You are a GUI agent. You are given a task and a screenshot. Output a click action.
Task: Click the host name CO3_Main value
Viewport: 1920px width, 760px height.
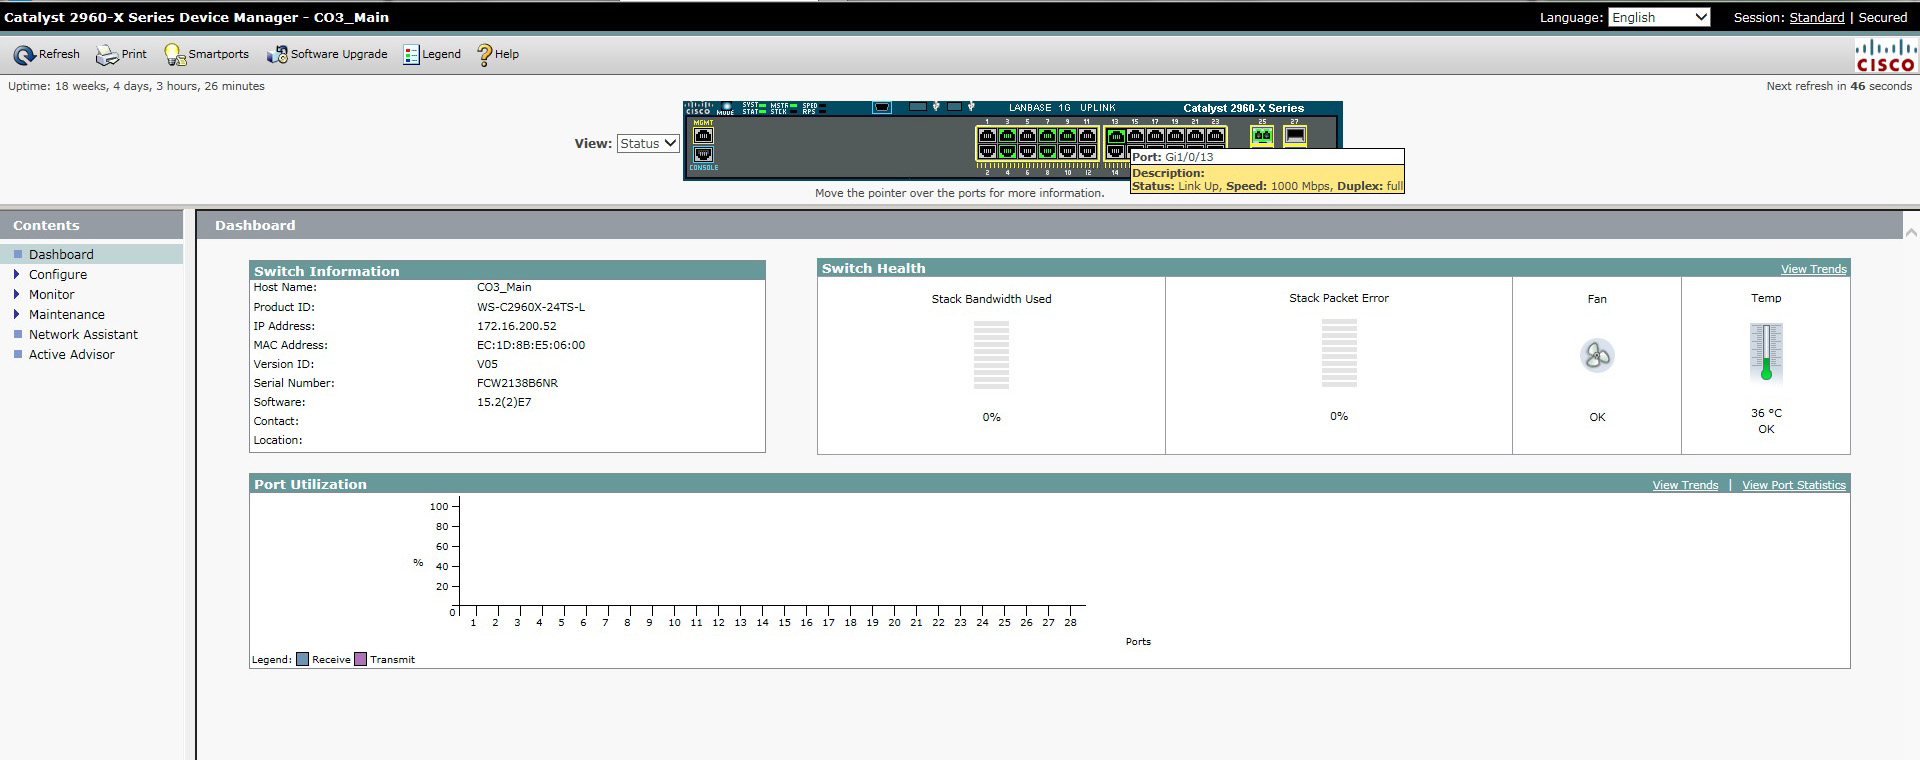coord(504,287)
